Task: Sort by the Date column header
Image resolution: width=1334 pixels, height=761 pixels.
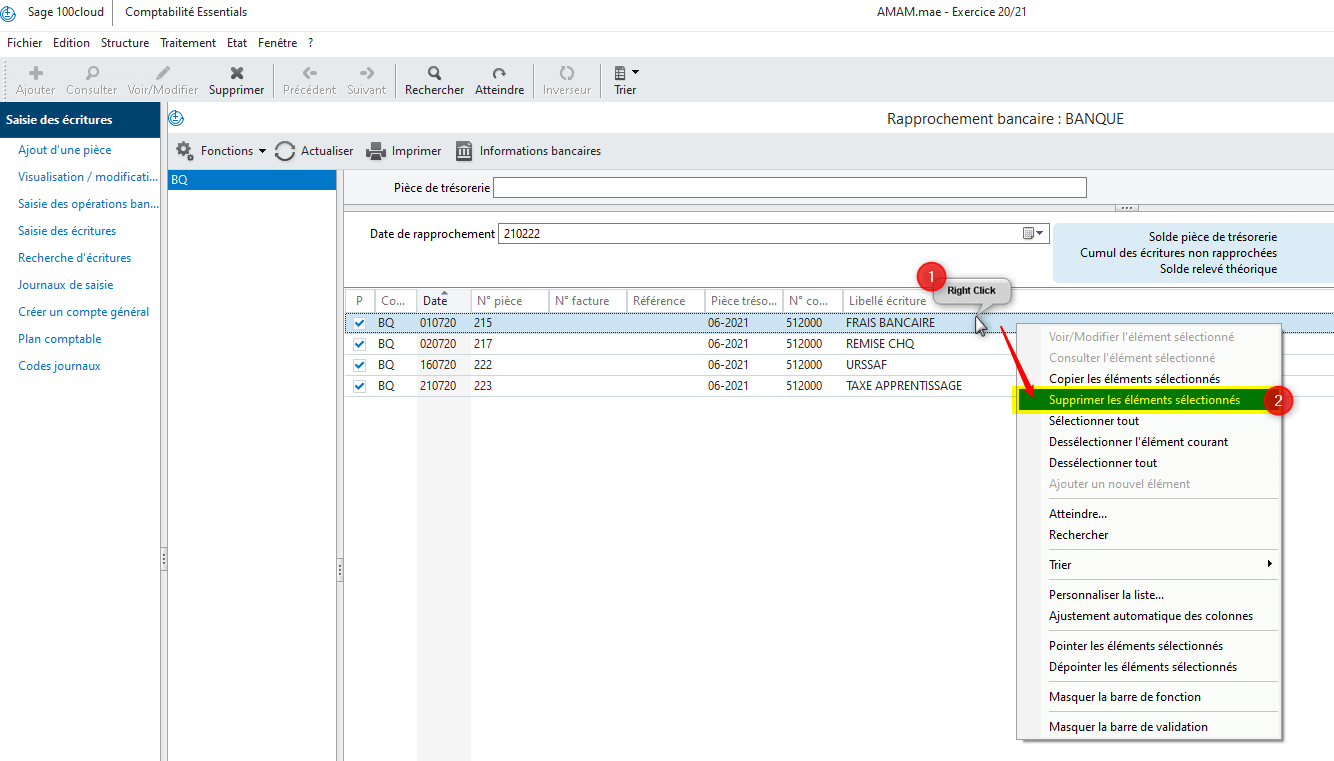Action: click(x=436, y=301)
